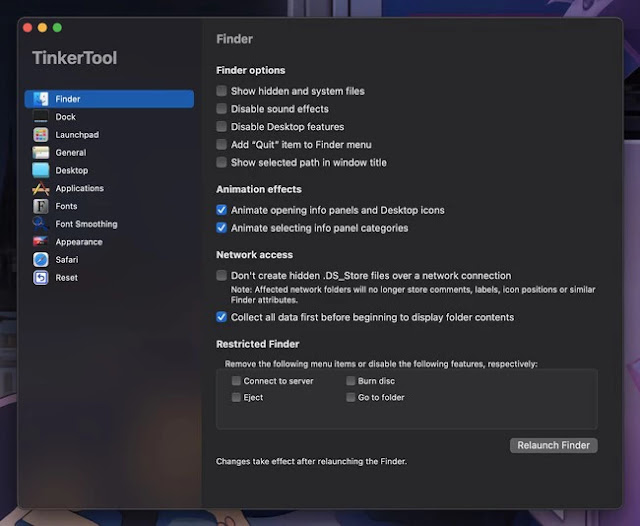Click the "Restricted Finder" heading
Image resolution: width=640 pixels, height=526 pixels.
pyautogui.click(x=258, y=344)
